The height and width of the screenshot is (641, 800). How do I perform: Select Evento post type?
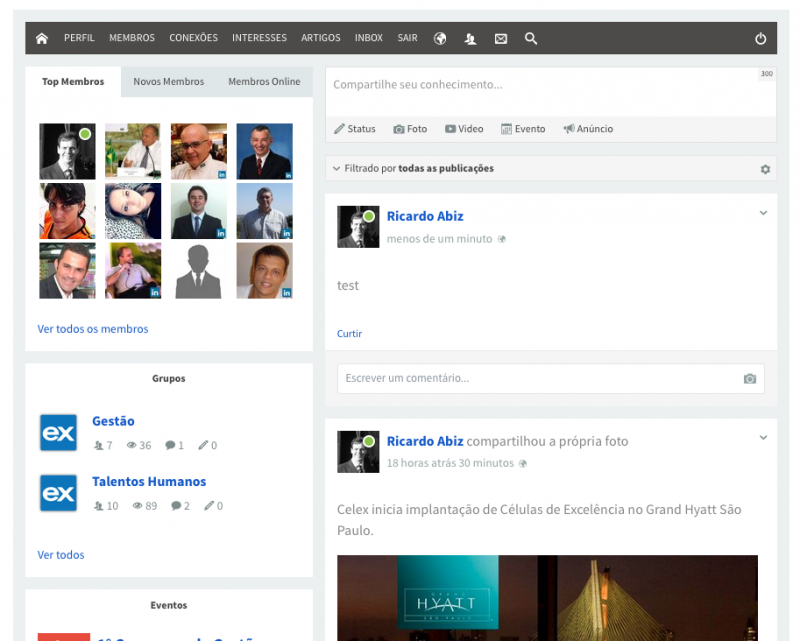[x=523, y=129]
